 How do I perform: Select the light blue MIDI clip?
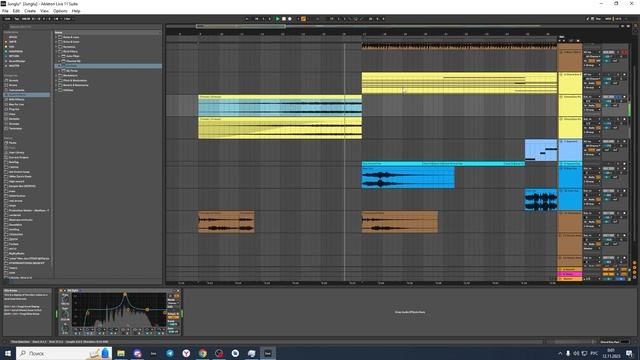click(541, 150)
